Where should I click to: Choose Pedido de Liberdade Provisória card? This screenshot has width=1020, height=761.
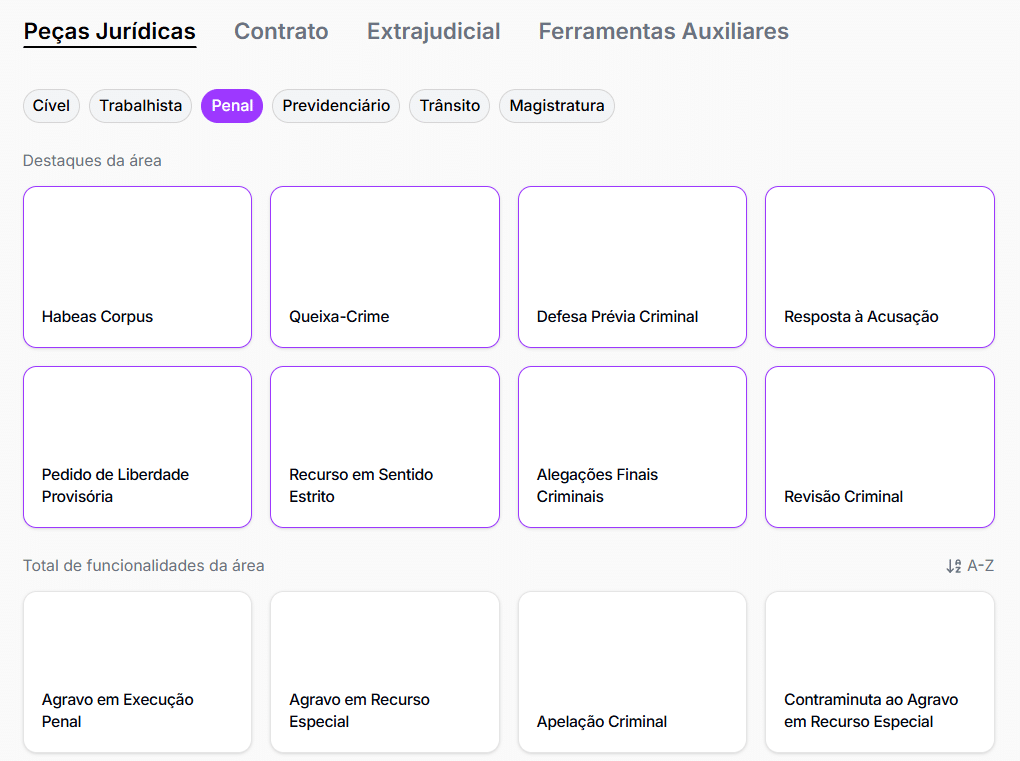tap(137, 447)
